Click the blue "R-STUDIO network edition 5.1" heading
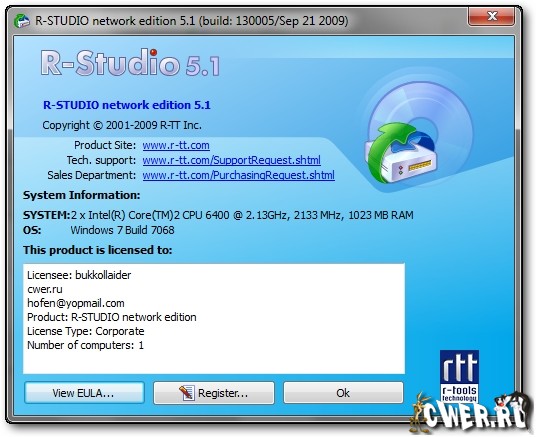 tap(127, 105)
